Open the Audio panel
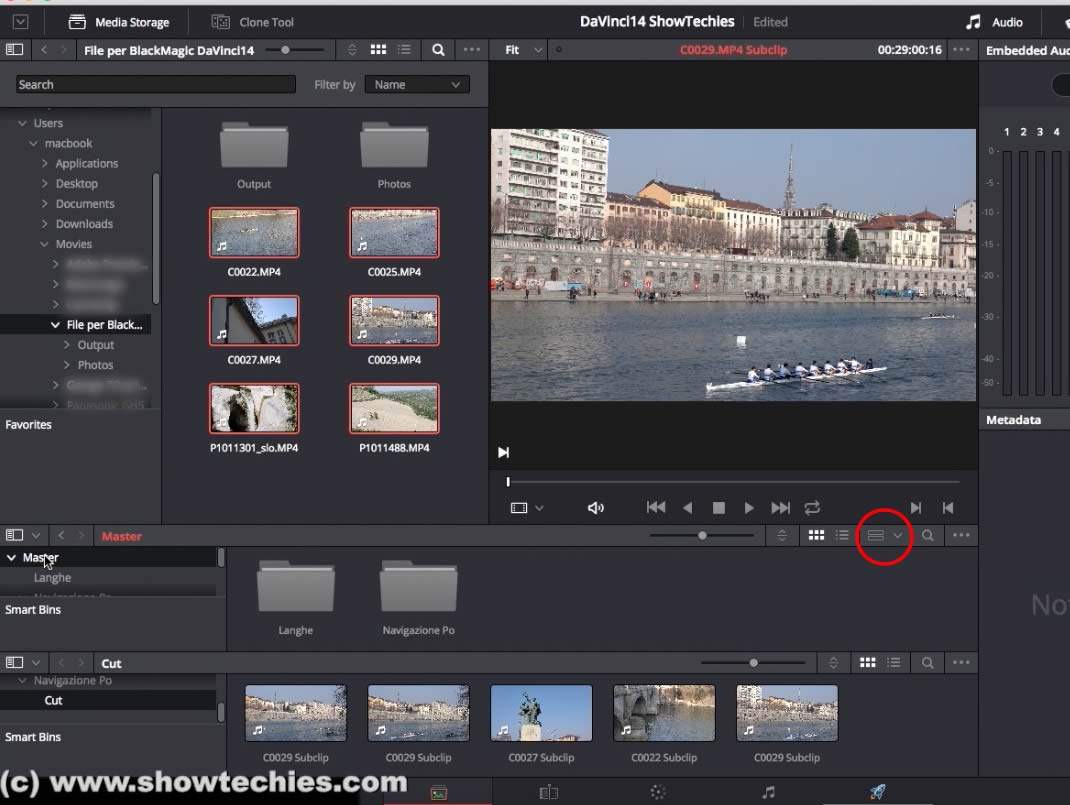The image size is (1070, 805). pyautogui.click(x=994, y=22)
